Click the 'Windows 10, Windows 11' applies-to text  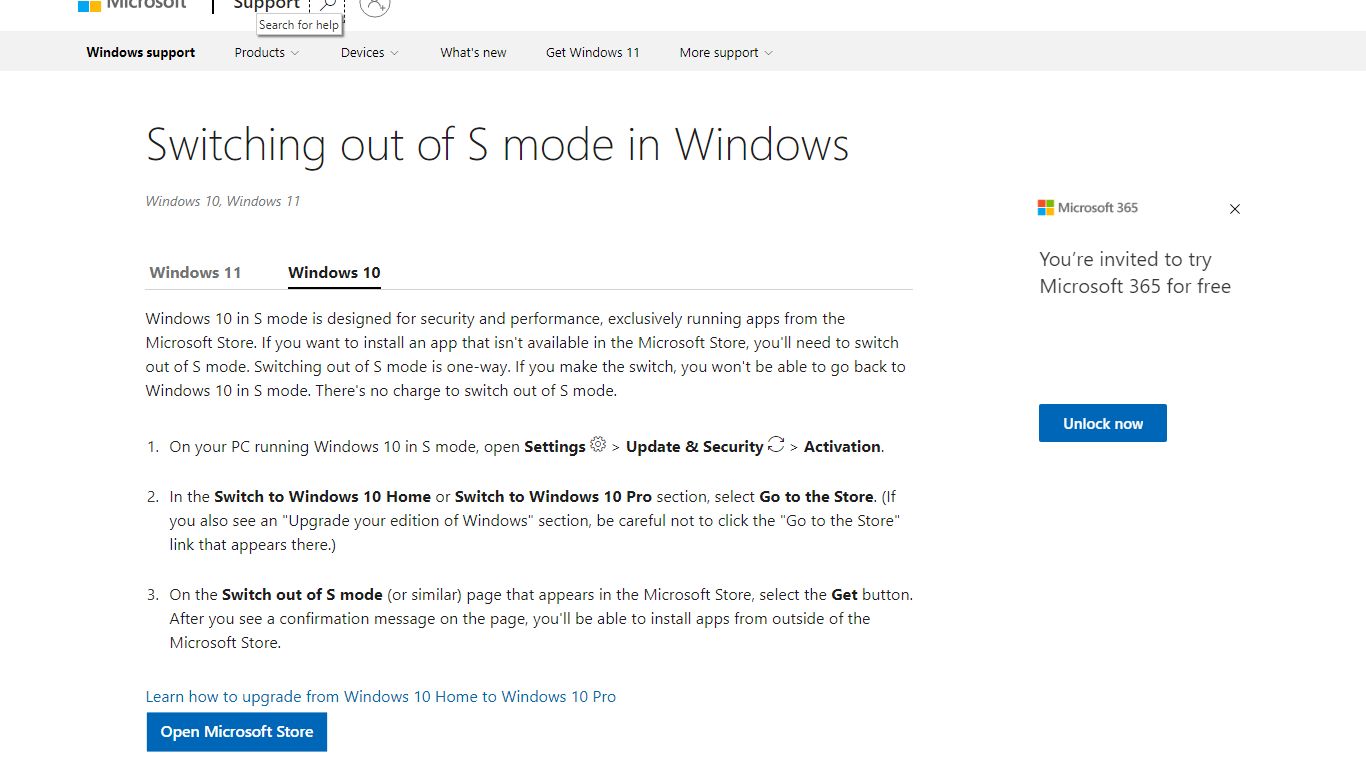(x=223, y=201)
